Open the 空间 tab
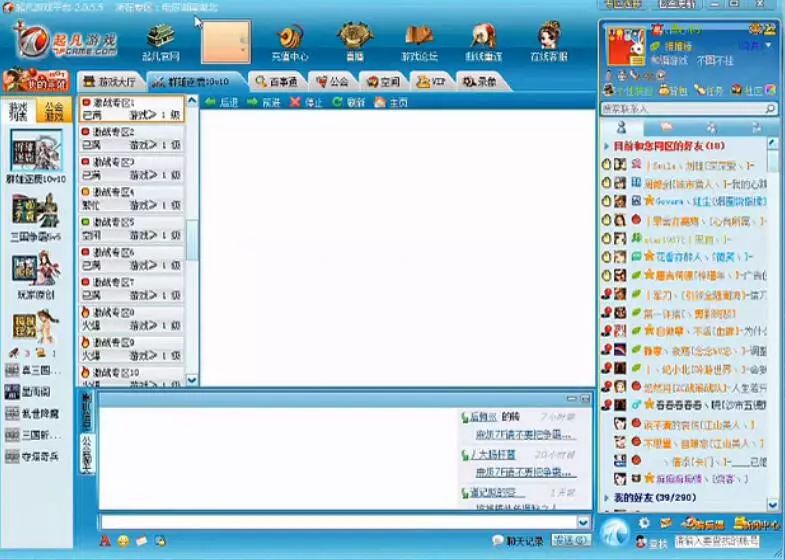Viewport: 785px width, 560px height. (x=383, y=82)
